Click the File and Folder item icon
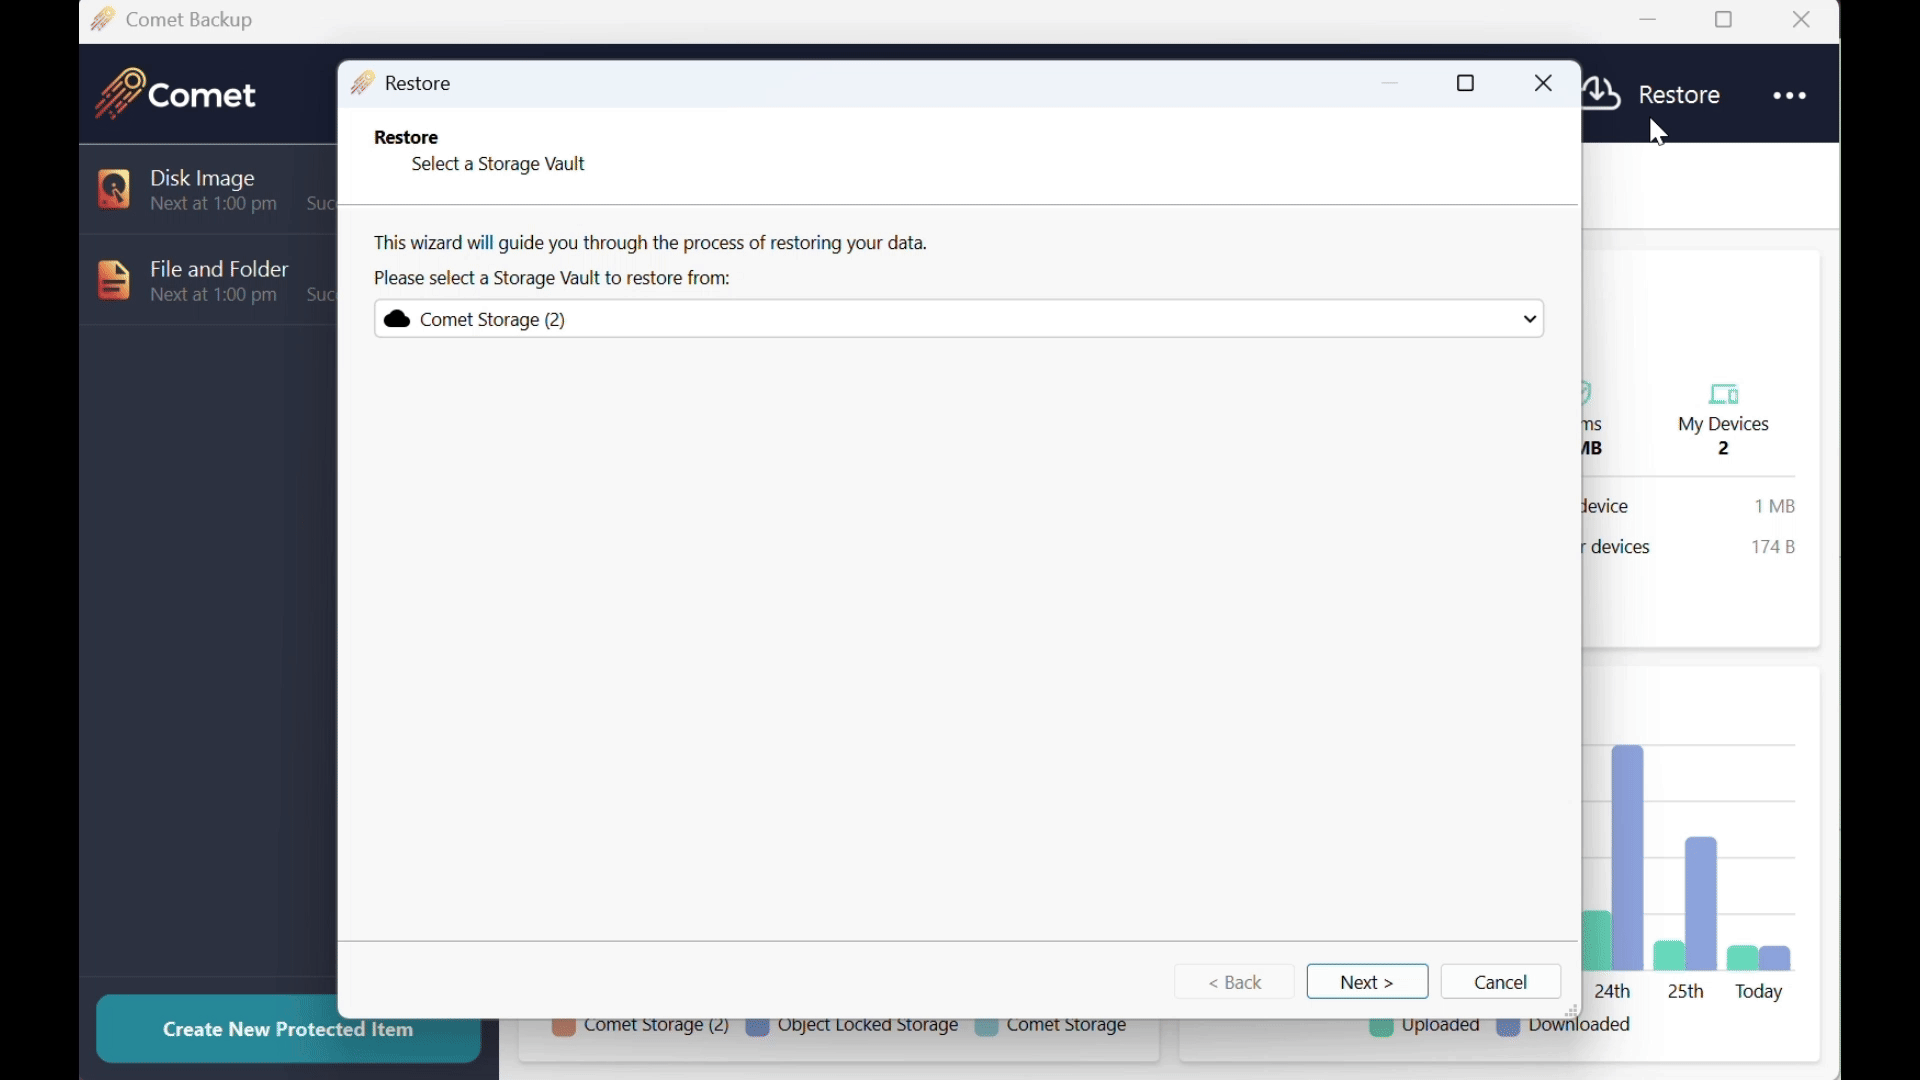Image resolution: width=1920 pixels, height=1080 pixels. click(114, 280)
